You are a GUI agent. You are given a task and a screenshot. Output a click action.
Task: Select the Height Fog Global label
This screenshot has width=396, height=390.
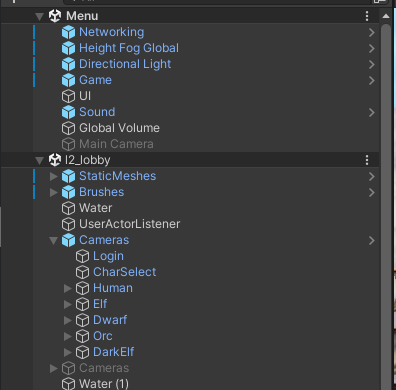click(x=129, y=48)
